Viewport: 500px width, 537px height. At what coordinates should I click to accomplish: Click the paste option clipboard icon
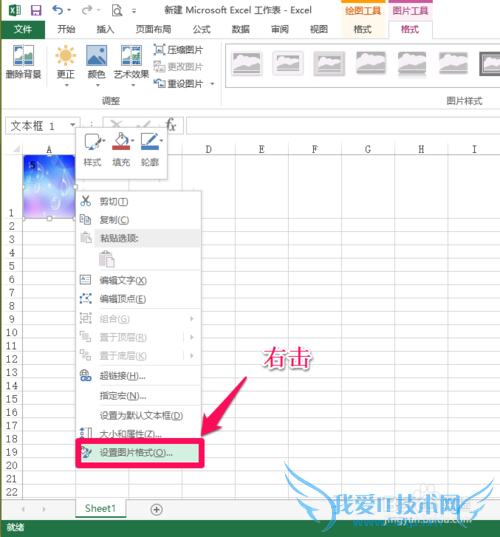pyautogui.click(x=107, y=259)
